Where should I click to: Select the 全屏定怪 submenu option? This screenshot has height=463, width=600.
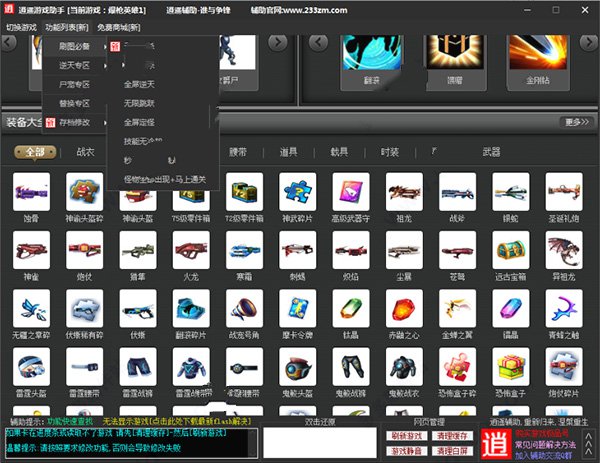pos(139,122)
